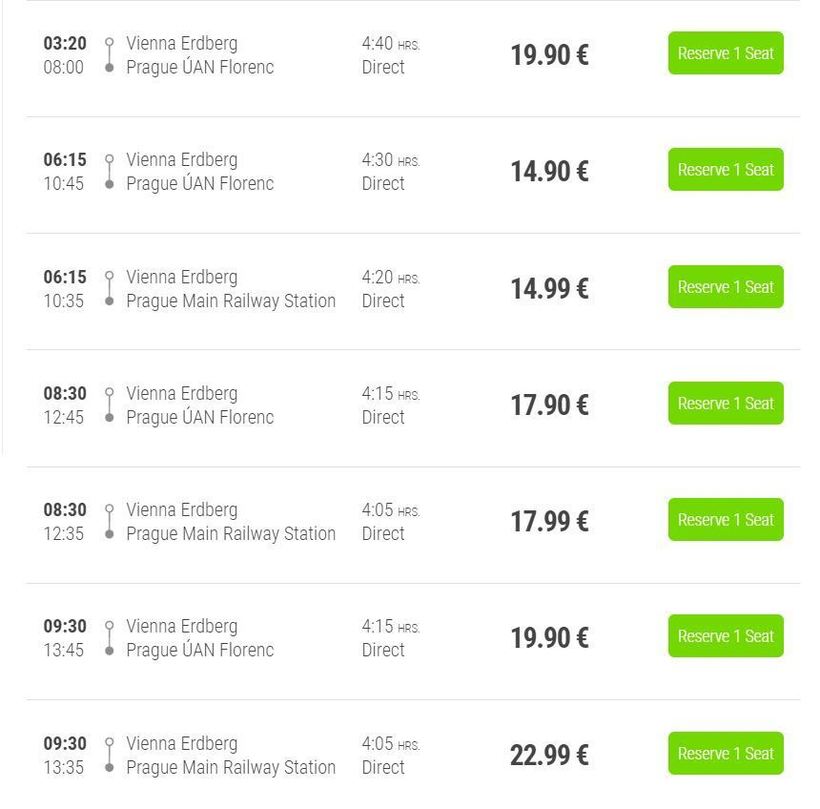Select the 4:40 hrs Direct duration text
Viewport: 820px width, 809px height.
pos(390,55)
